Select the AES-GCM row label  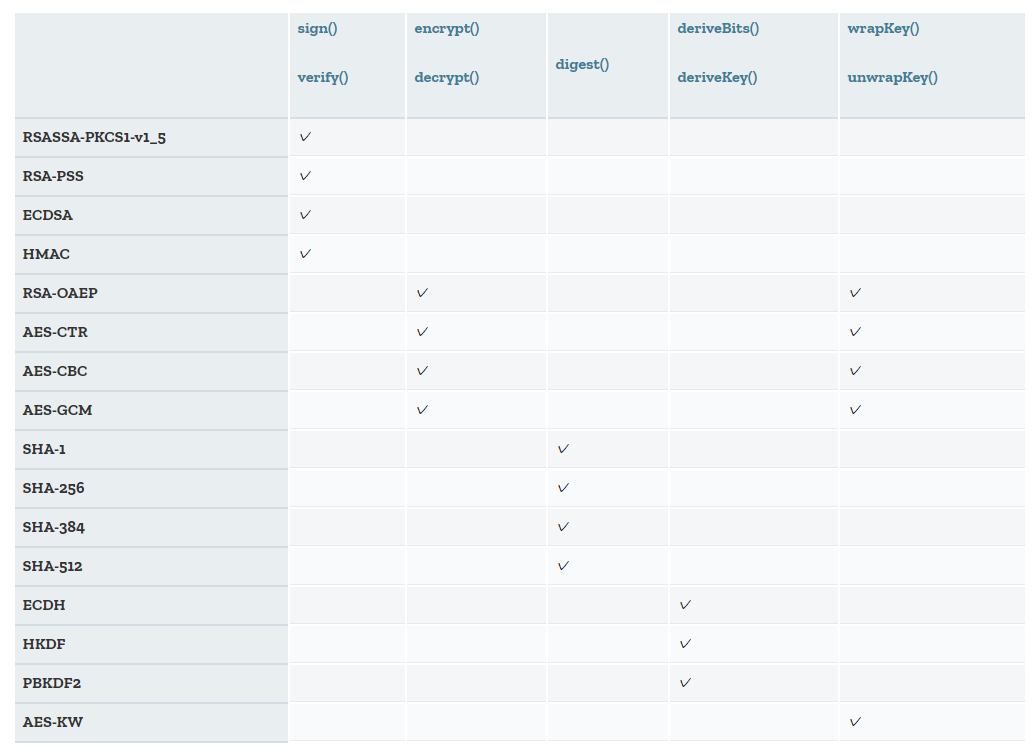(57, 410)
